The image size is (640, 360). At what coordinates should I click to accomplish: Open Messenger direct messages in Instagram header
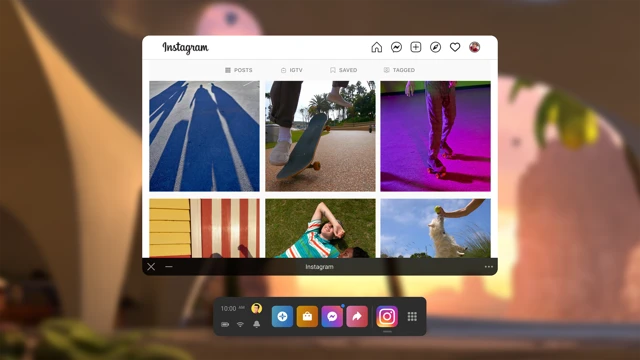(396, 47)
